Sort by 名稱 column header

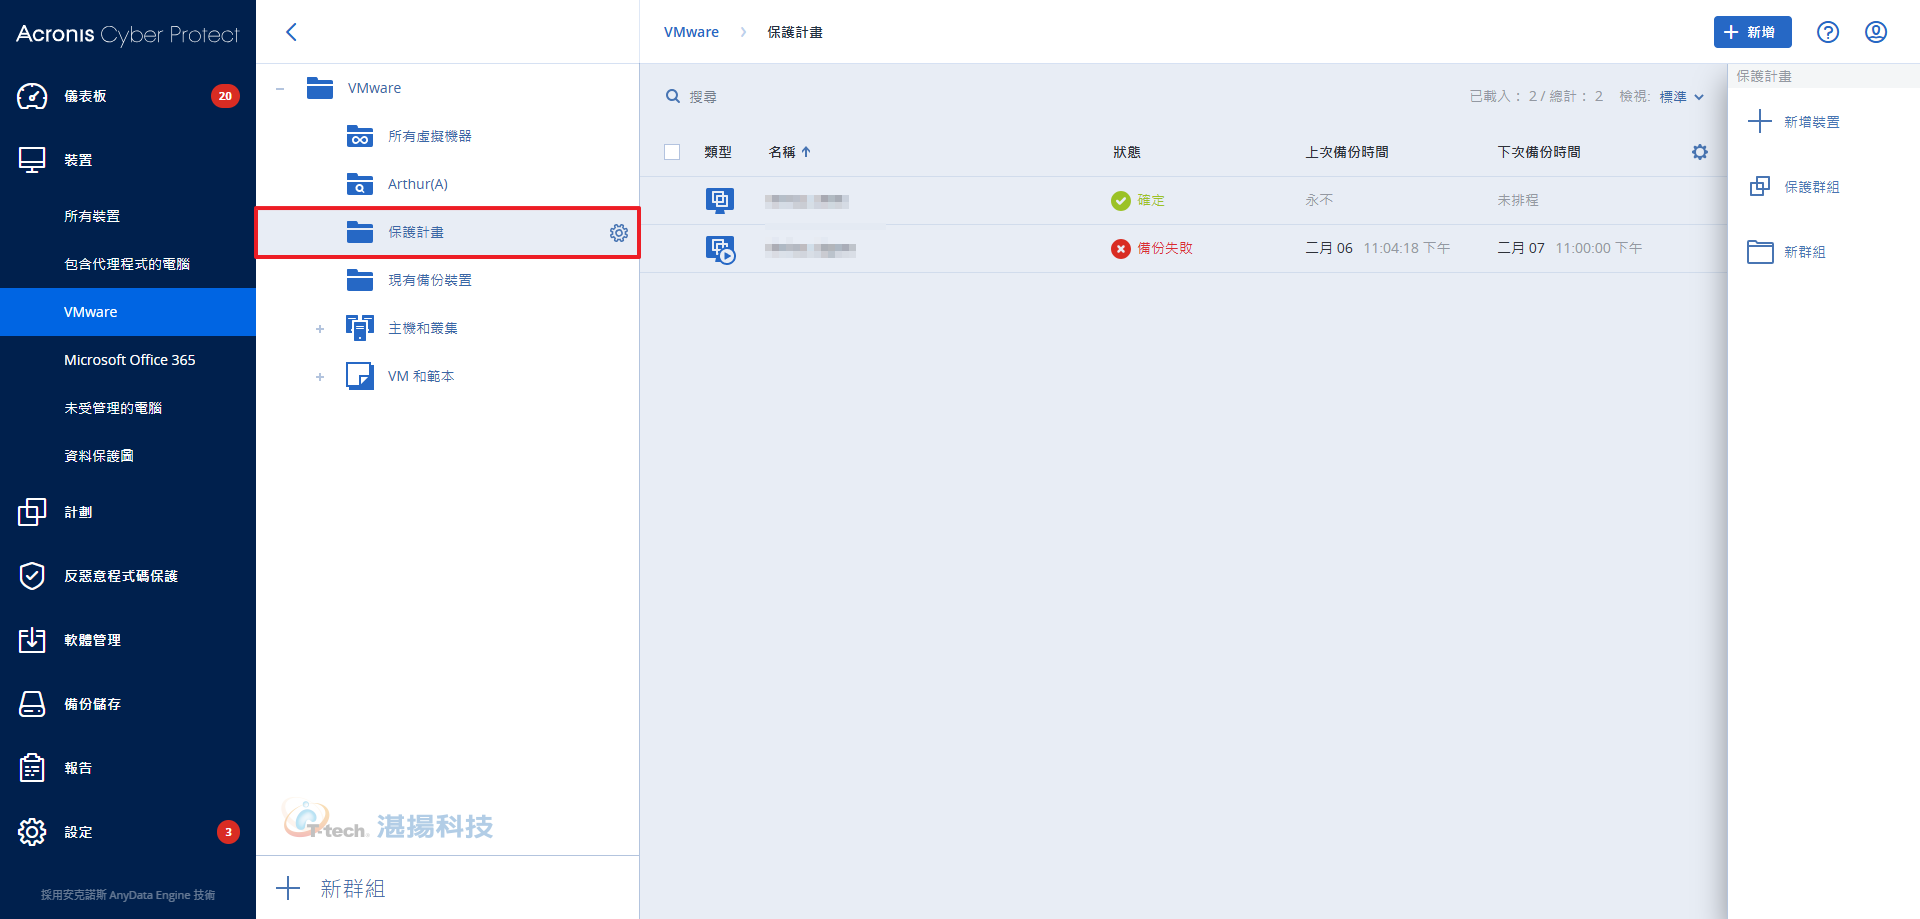tap(789, 152)
